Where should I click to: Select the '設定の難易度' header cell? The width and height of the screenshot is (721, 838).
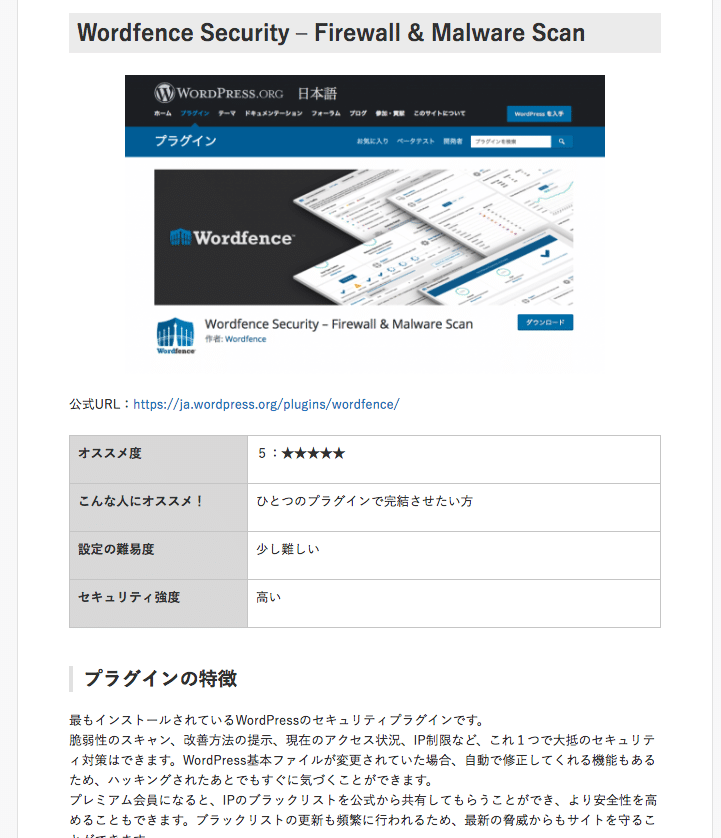158,556
